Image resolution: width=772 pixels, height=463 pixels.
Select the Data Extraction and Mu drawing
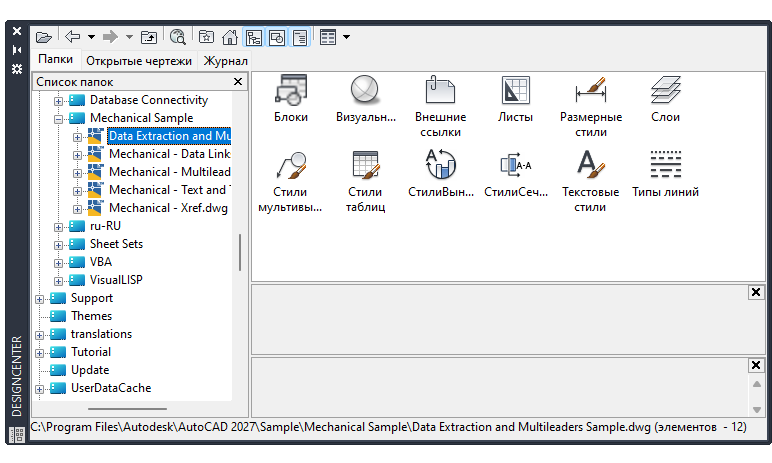coord(169,136)
